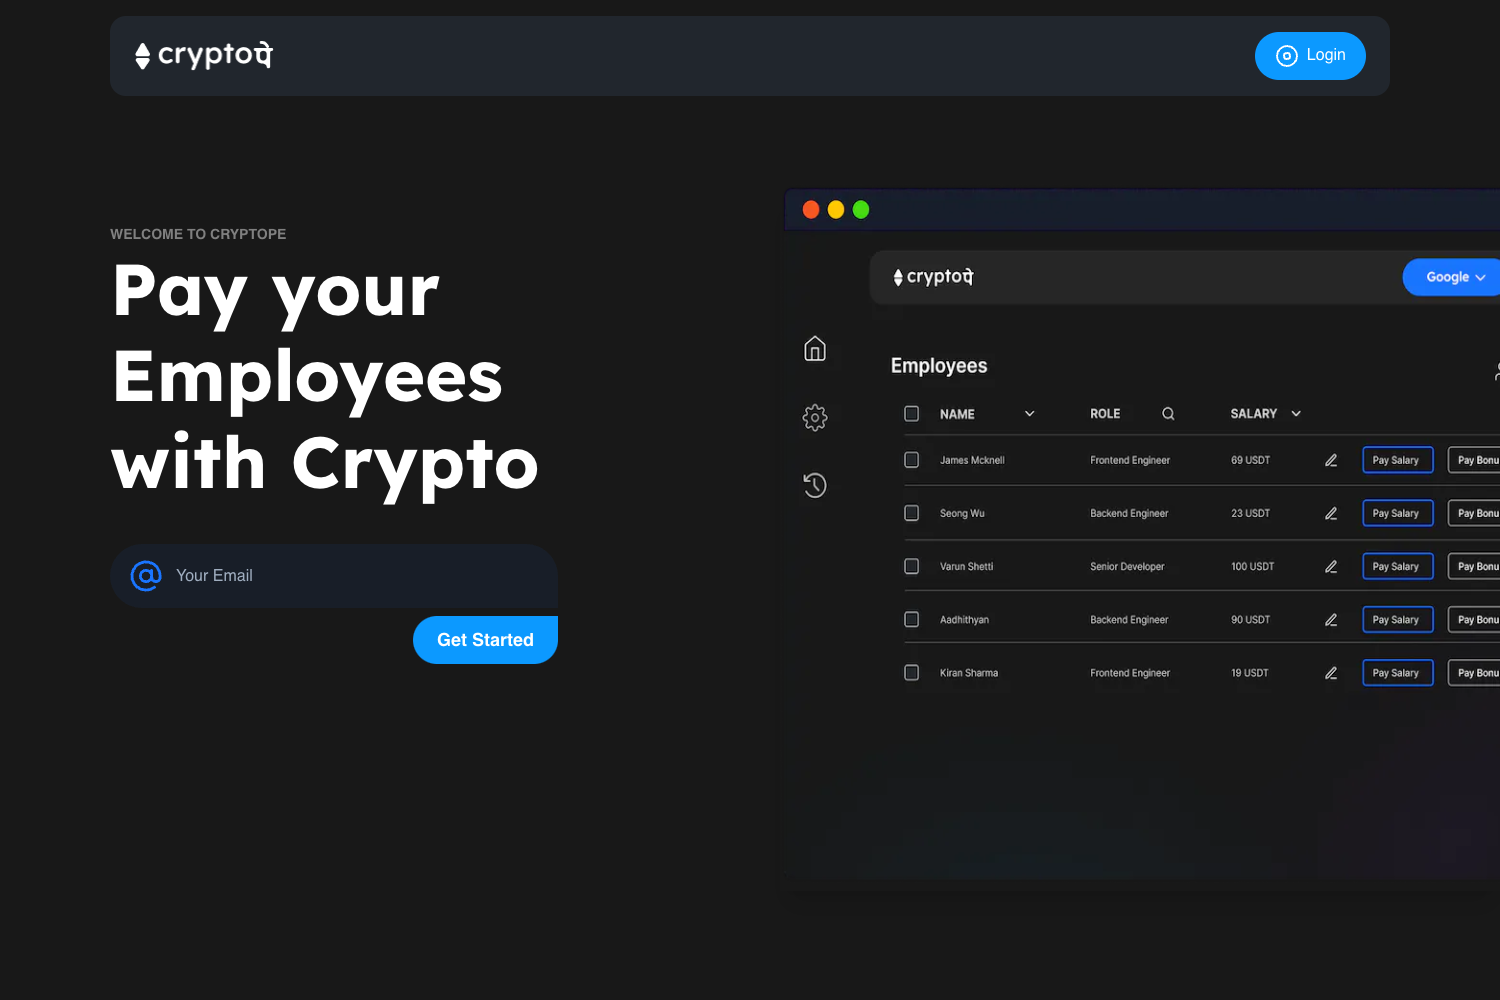Select the Home icon in the dashboard sidebar
1500x1000 pixels.
815,348
